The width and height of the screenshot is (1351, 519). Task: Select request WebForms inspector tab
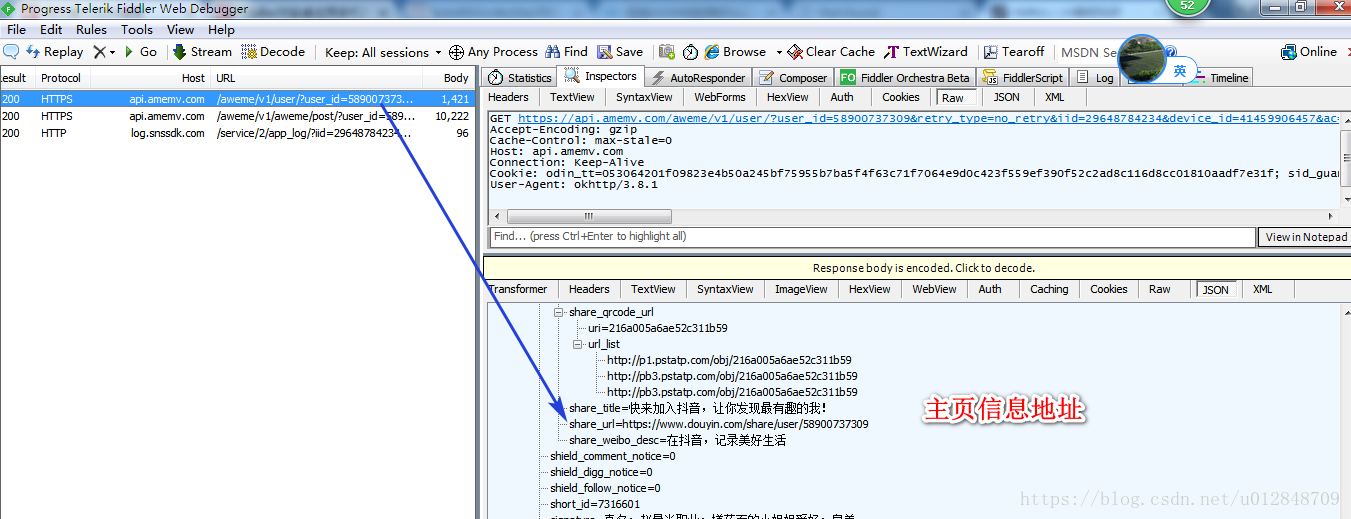[720, 97]
